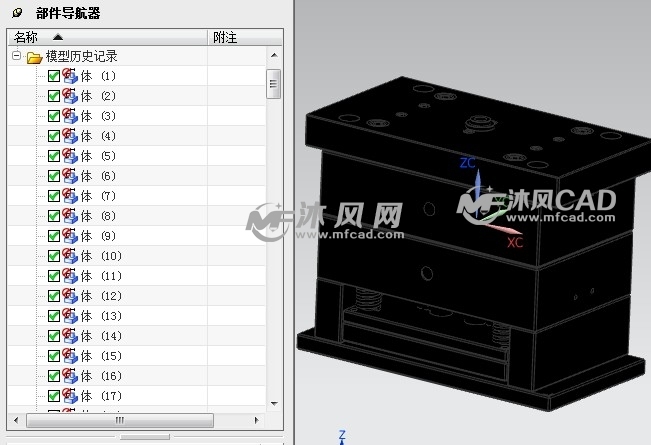651x445 pixels.
Task: Click the 名称 column header
Action: tap(108, 37)
